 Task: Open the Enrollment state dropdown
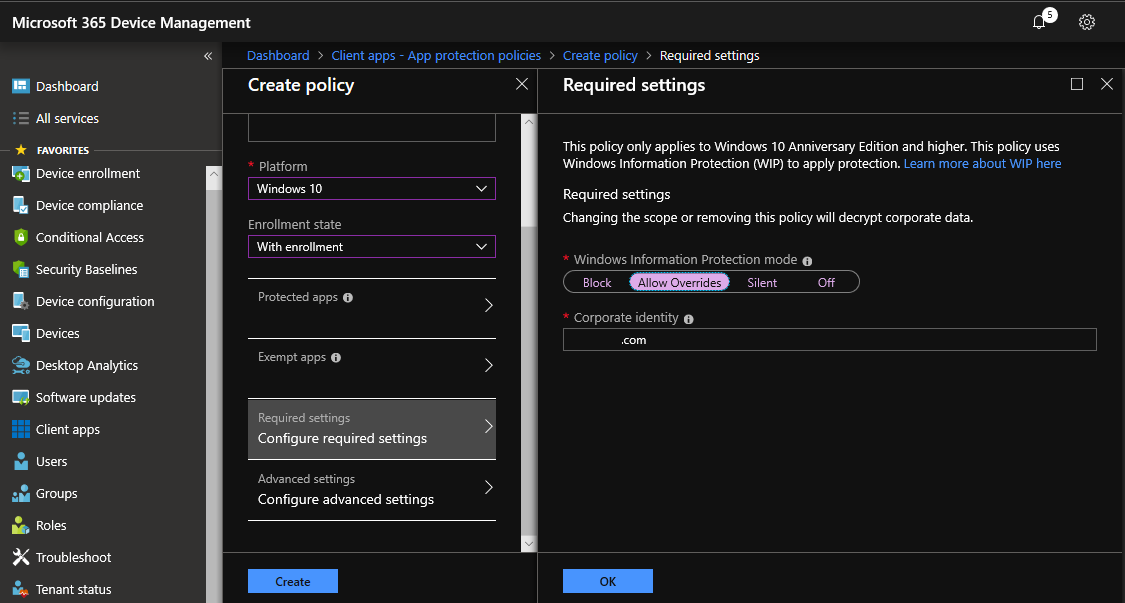pyautogui.click(x=372, y=247)
